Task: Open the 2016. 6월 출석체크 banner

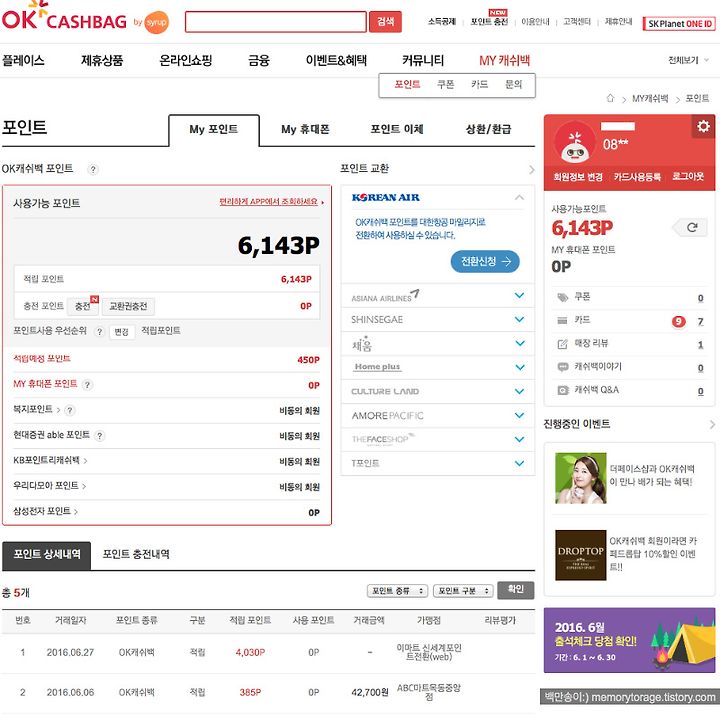Action: [x=629, y=641]
